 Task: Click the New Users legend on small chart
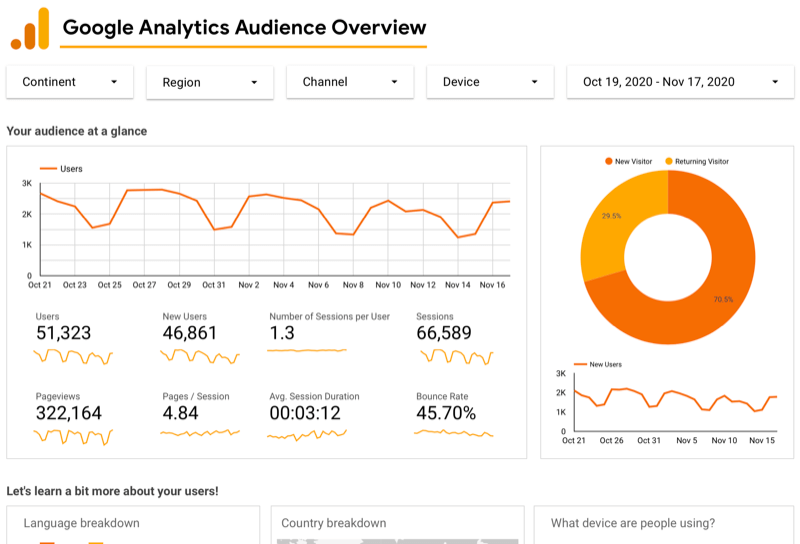coord(597,364)
